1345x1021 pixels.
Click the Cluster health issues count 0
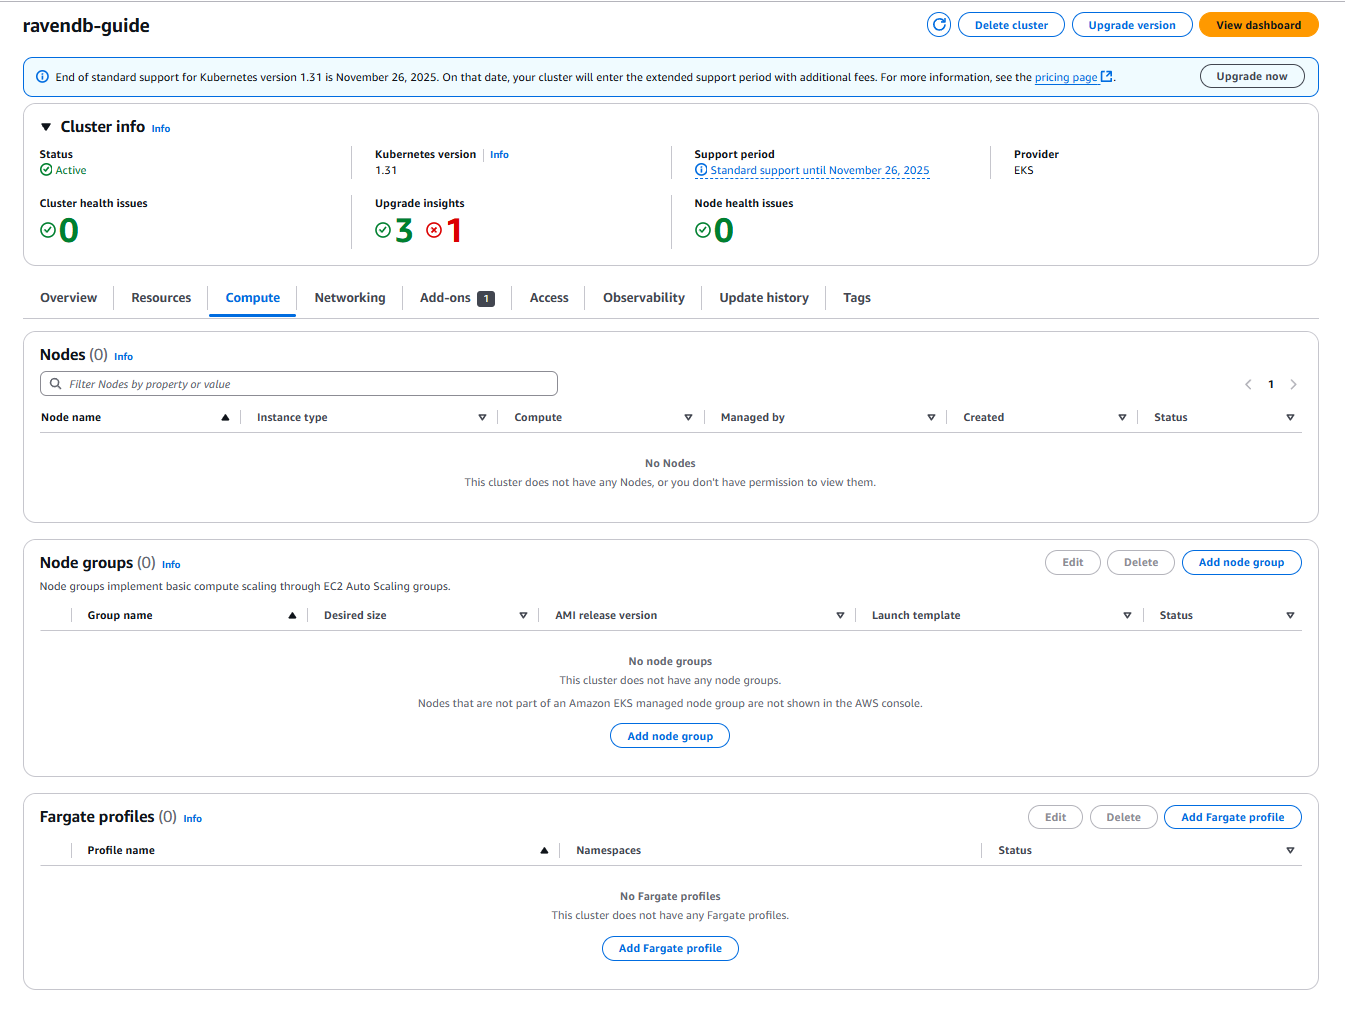pyautogui.click(x=69, y=231)
